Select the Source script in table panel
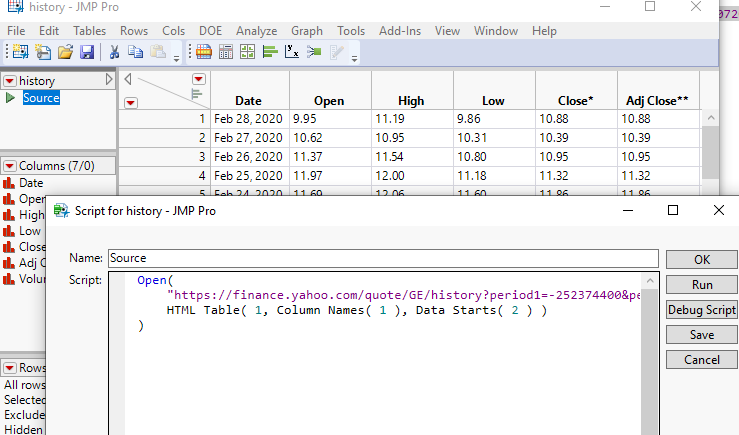Image resolution: width=739 pixels, height=435 pixels. 41,98
